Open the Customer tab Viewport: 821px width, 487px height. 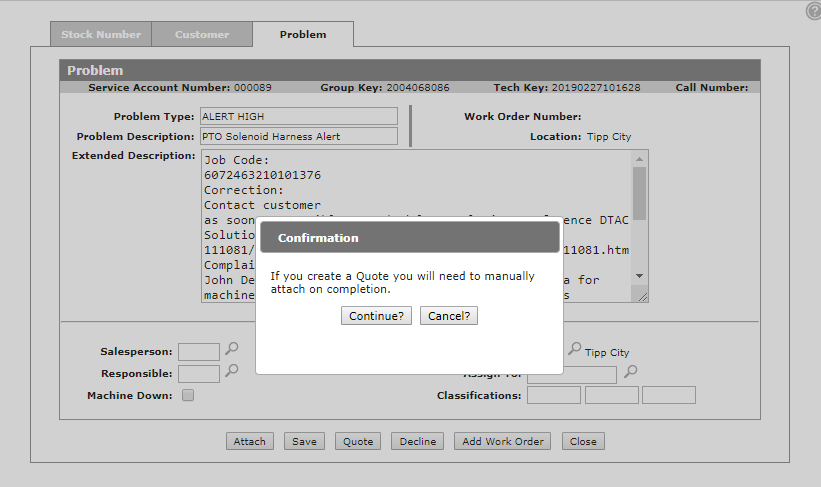pyautogui.click(x=202, y=34)
